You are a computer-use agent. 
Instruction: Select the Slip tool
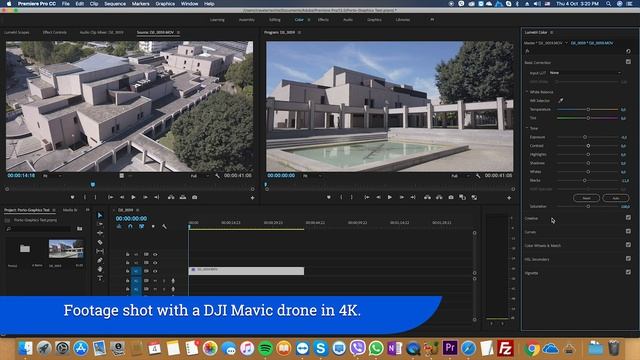pos(100,251)
